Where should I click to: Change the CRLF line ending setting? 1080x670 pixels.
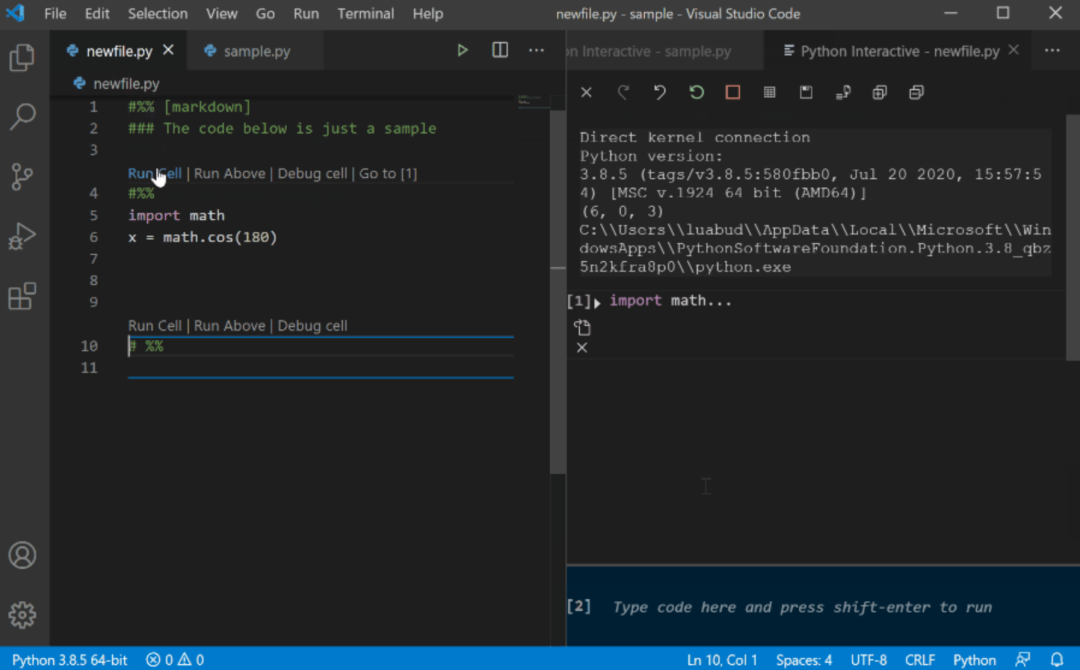(x=919, y=660)
